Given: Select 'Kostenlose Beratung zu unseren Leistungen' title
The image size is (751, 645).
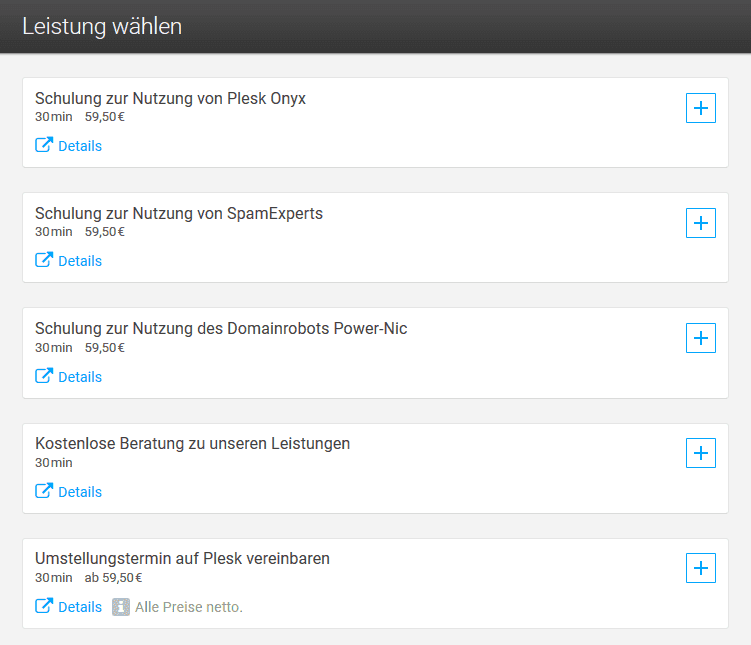Looking at the screenshot, I should (x=192, y=444).
